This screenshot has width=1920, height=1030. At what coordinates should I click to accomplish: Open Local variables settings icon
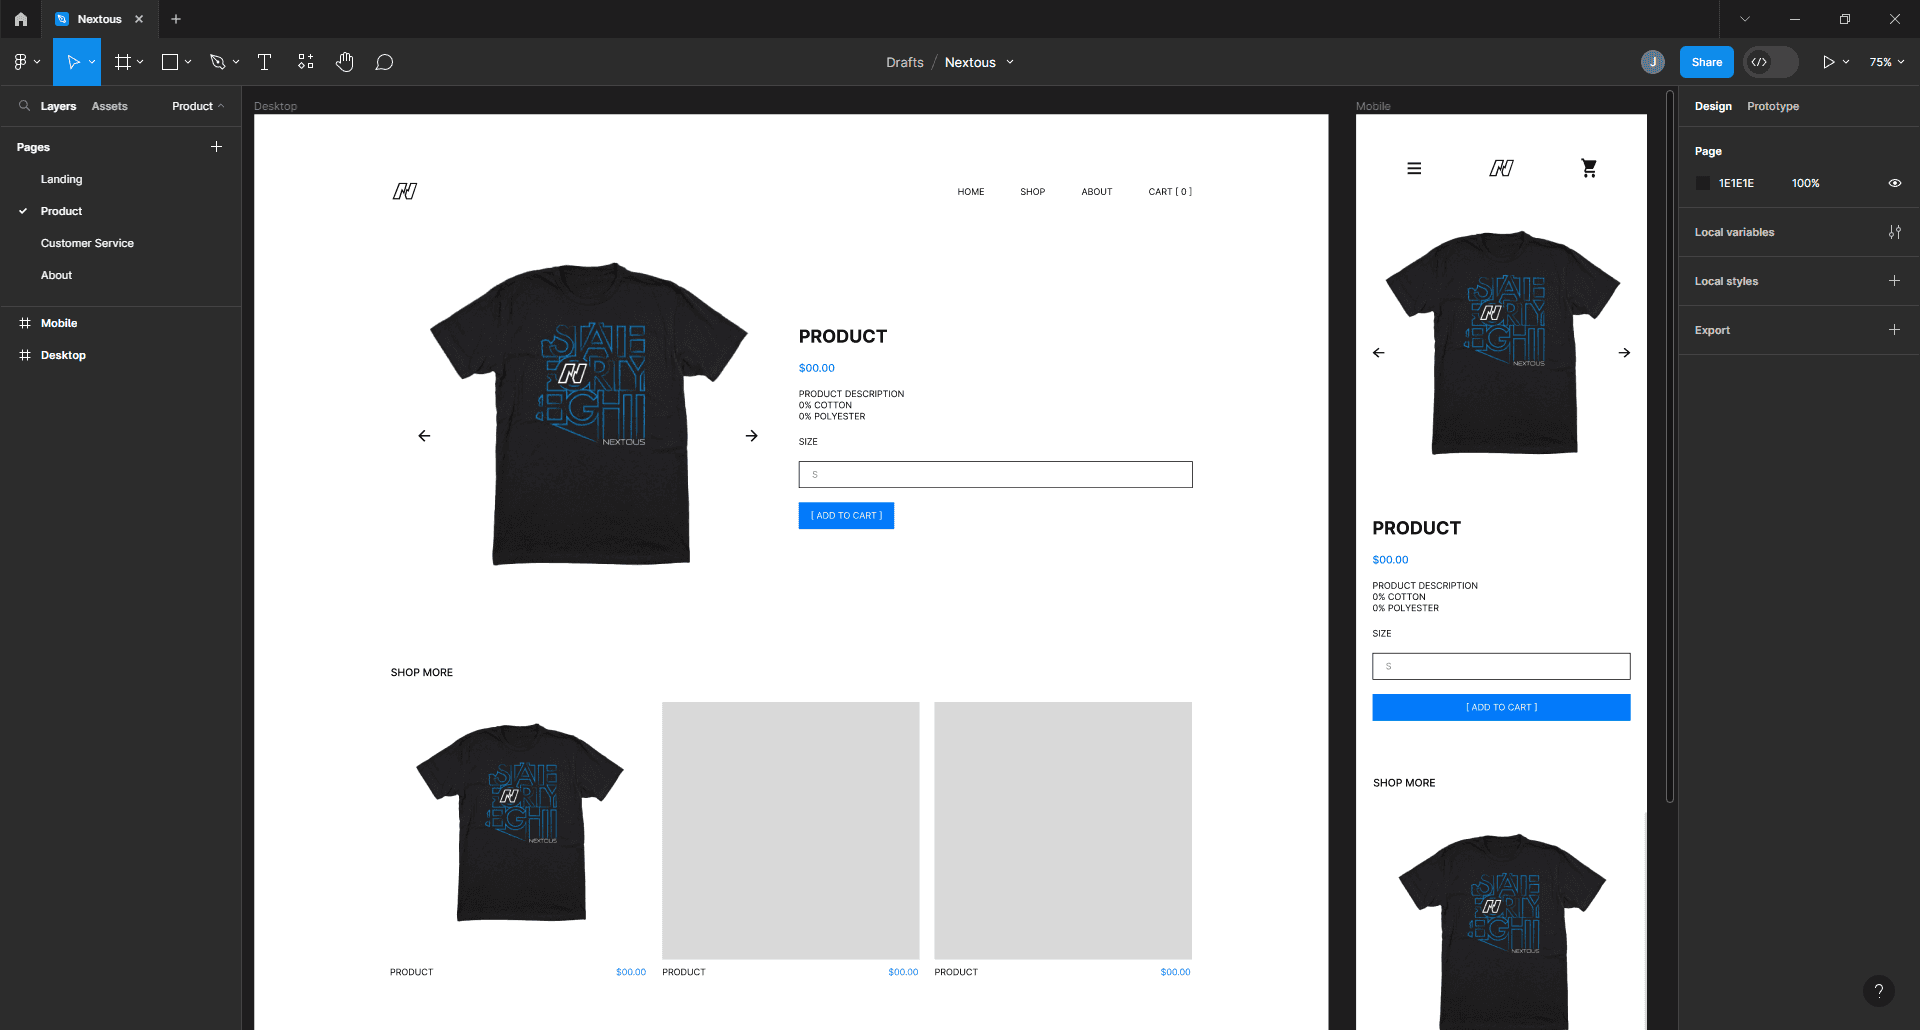(x=1894, y=232)
